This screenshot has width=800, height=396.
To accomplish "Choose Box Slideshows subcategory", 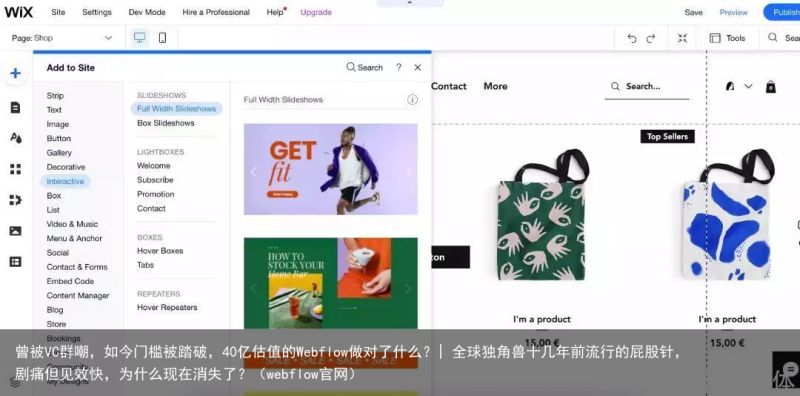I will [x=166, y=123].
